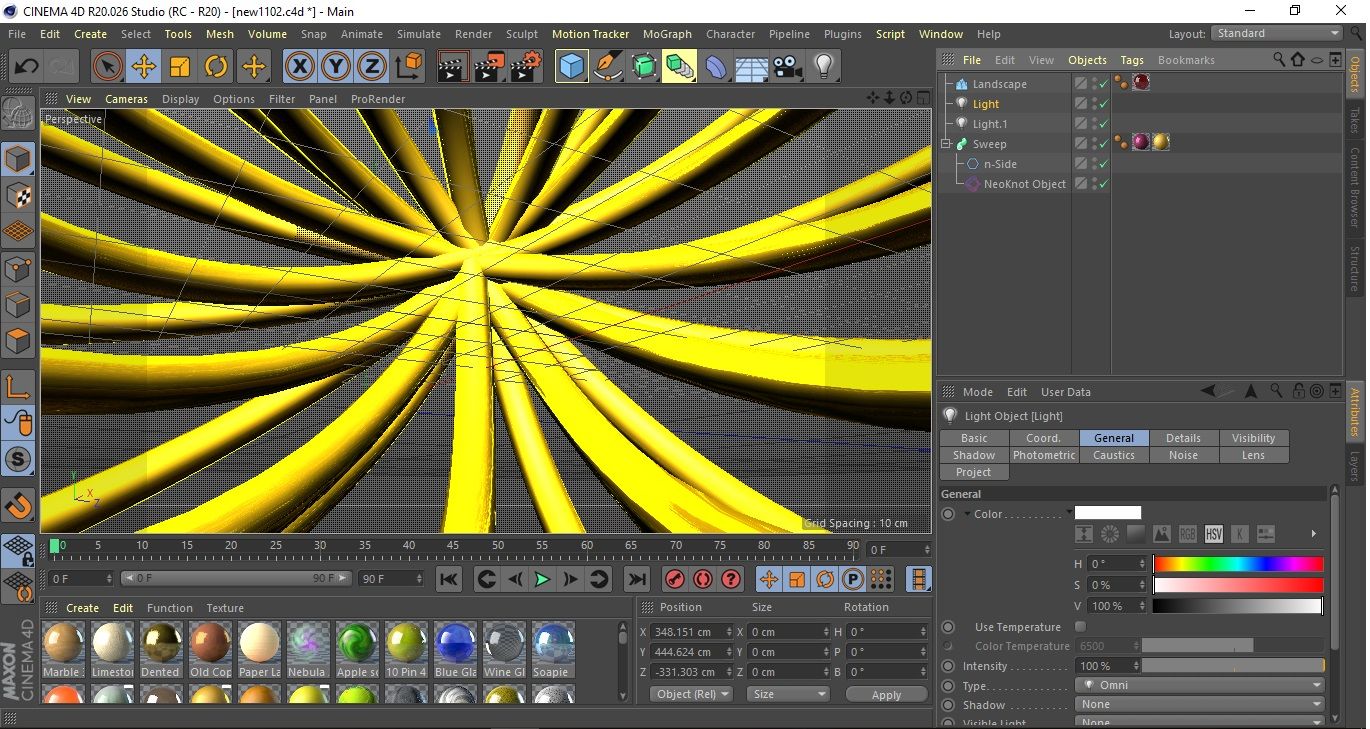Click the Coordinate System icon

[x=409, y=67]
